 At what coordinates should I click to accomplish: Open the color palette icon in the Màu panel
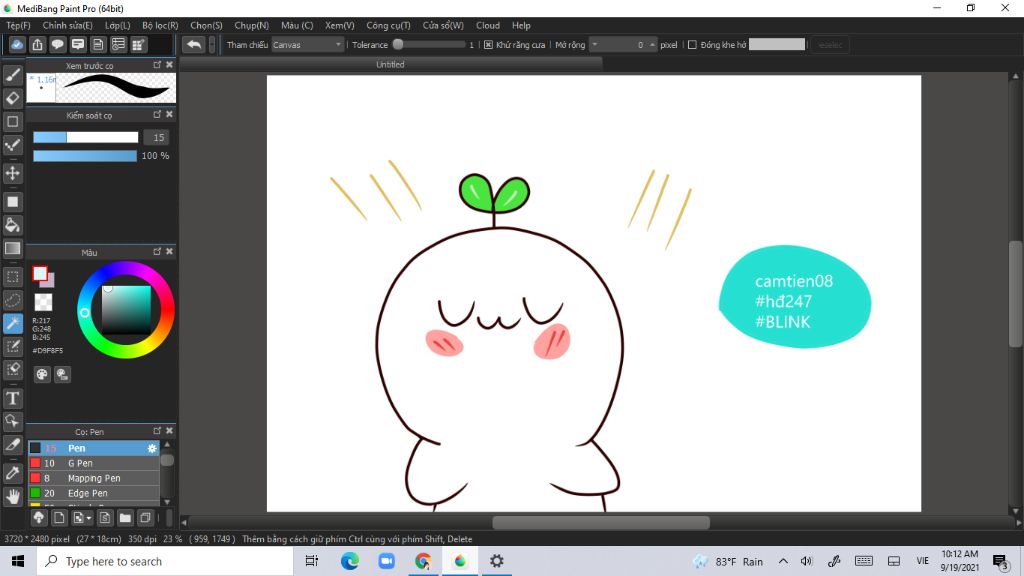[x=42, y=374]
